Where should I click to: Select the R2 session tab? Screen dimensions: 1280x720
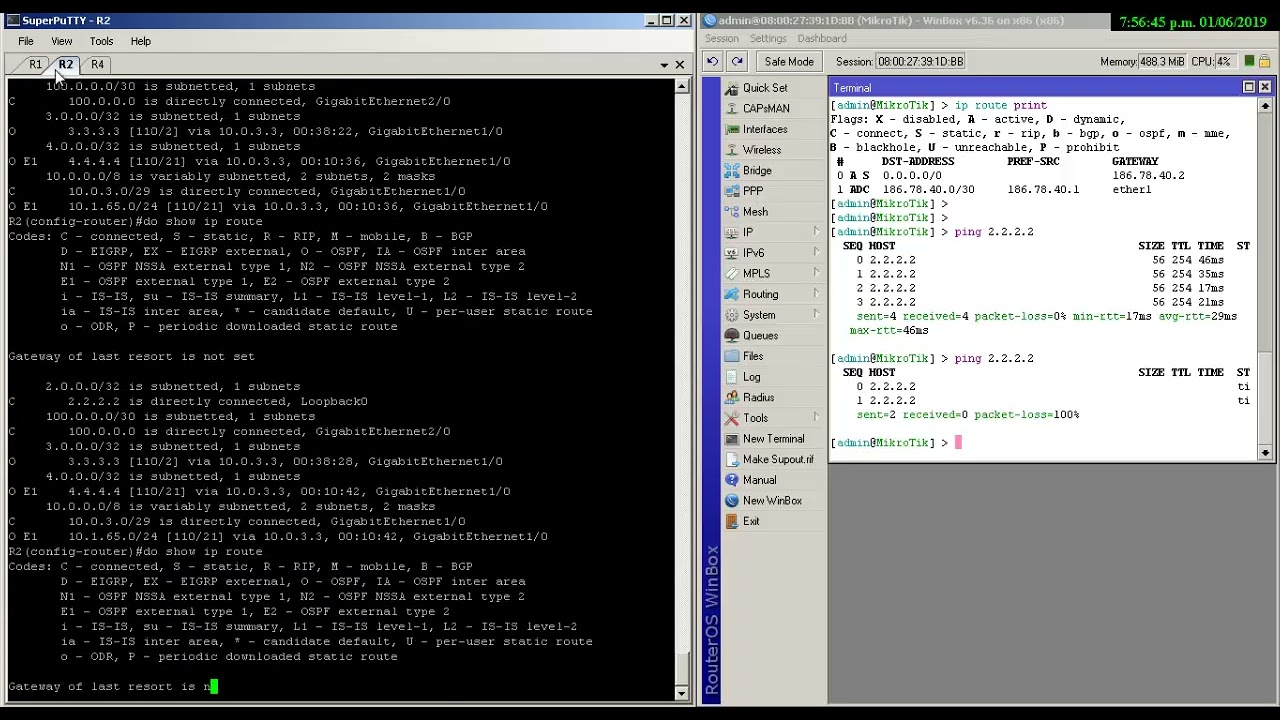[x=66, y=65]
